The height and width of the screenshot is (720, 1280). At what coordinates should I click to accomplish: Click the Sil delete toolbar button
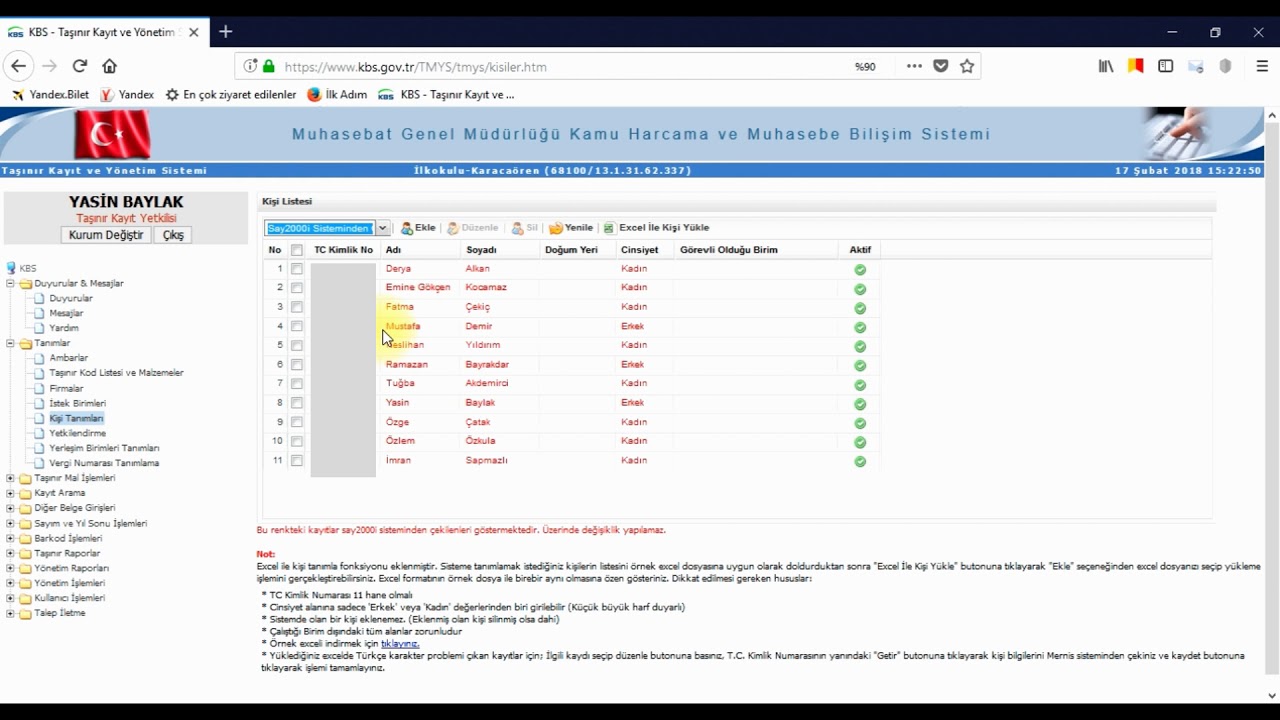525,228
